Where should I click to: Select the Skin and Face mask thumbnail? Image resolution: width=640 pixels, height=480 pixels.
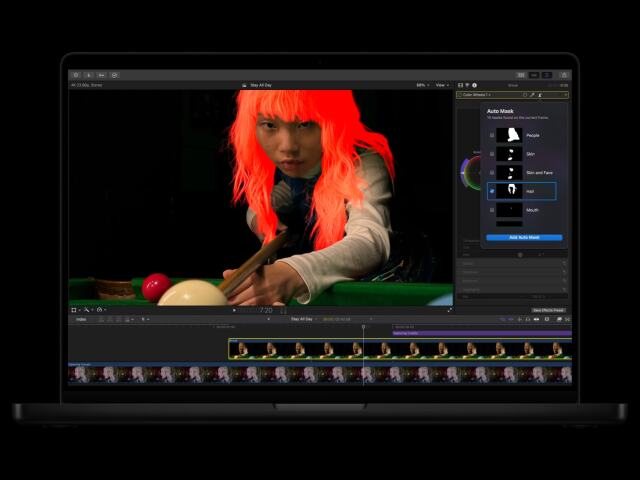point(509,173)
